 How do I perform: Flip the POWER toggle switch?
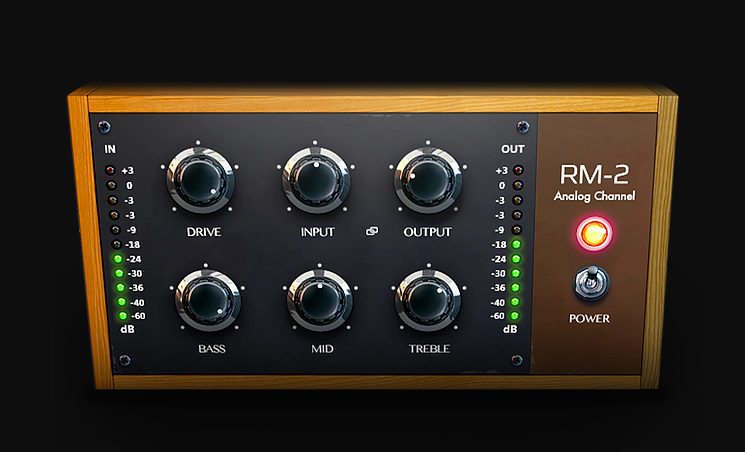(x=592, y=284)
